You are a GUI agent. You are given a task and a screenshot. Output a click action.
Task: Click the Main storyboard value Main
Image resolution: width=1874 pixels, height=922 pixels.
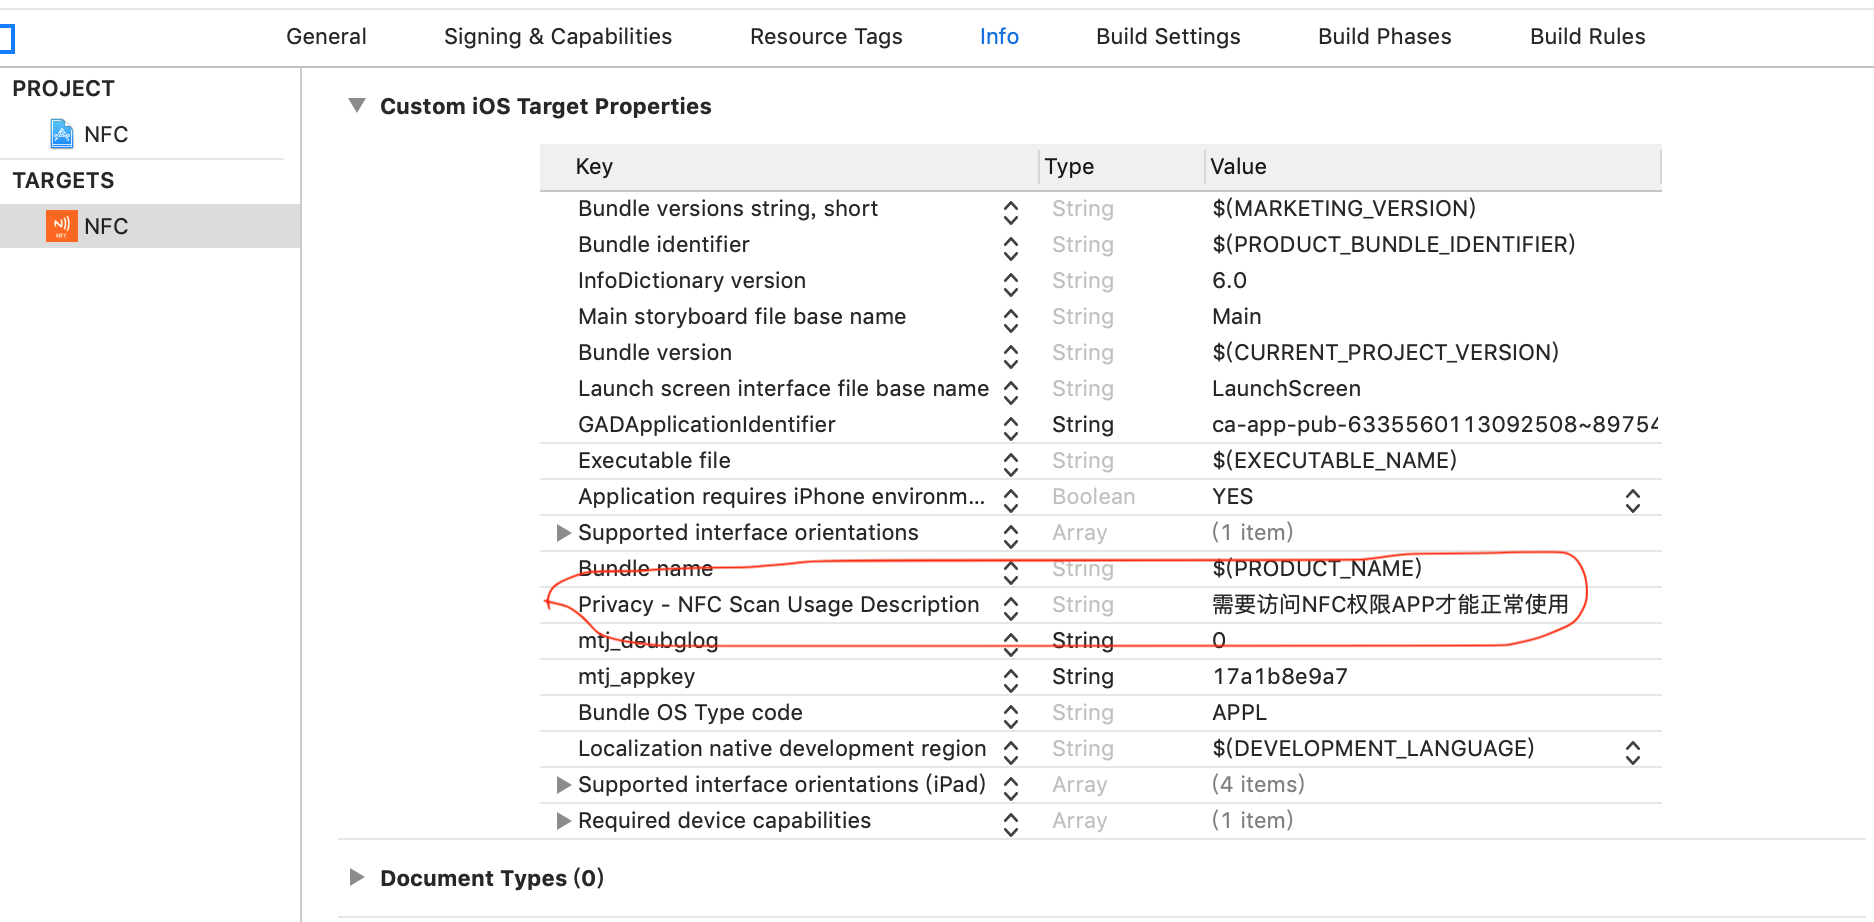pyautogui.click(x=1236, y=316)
